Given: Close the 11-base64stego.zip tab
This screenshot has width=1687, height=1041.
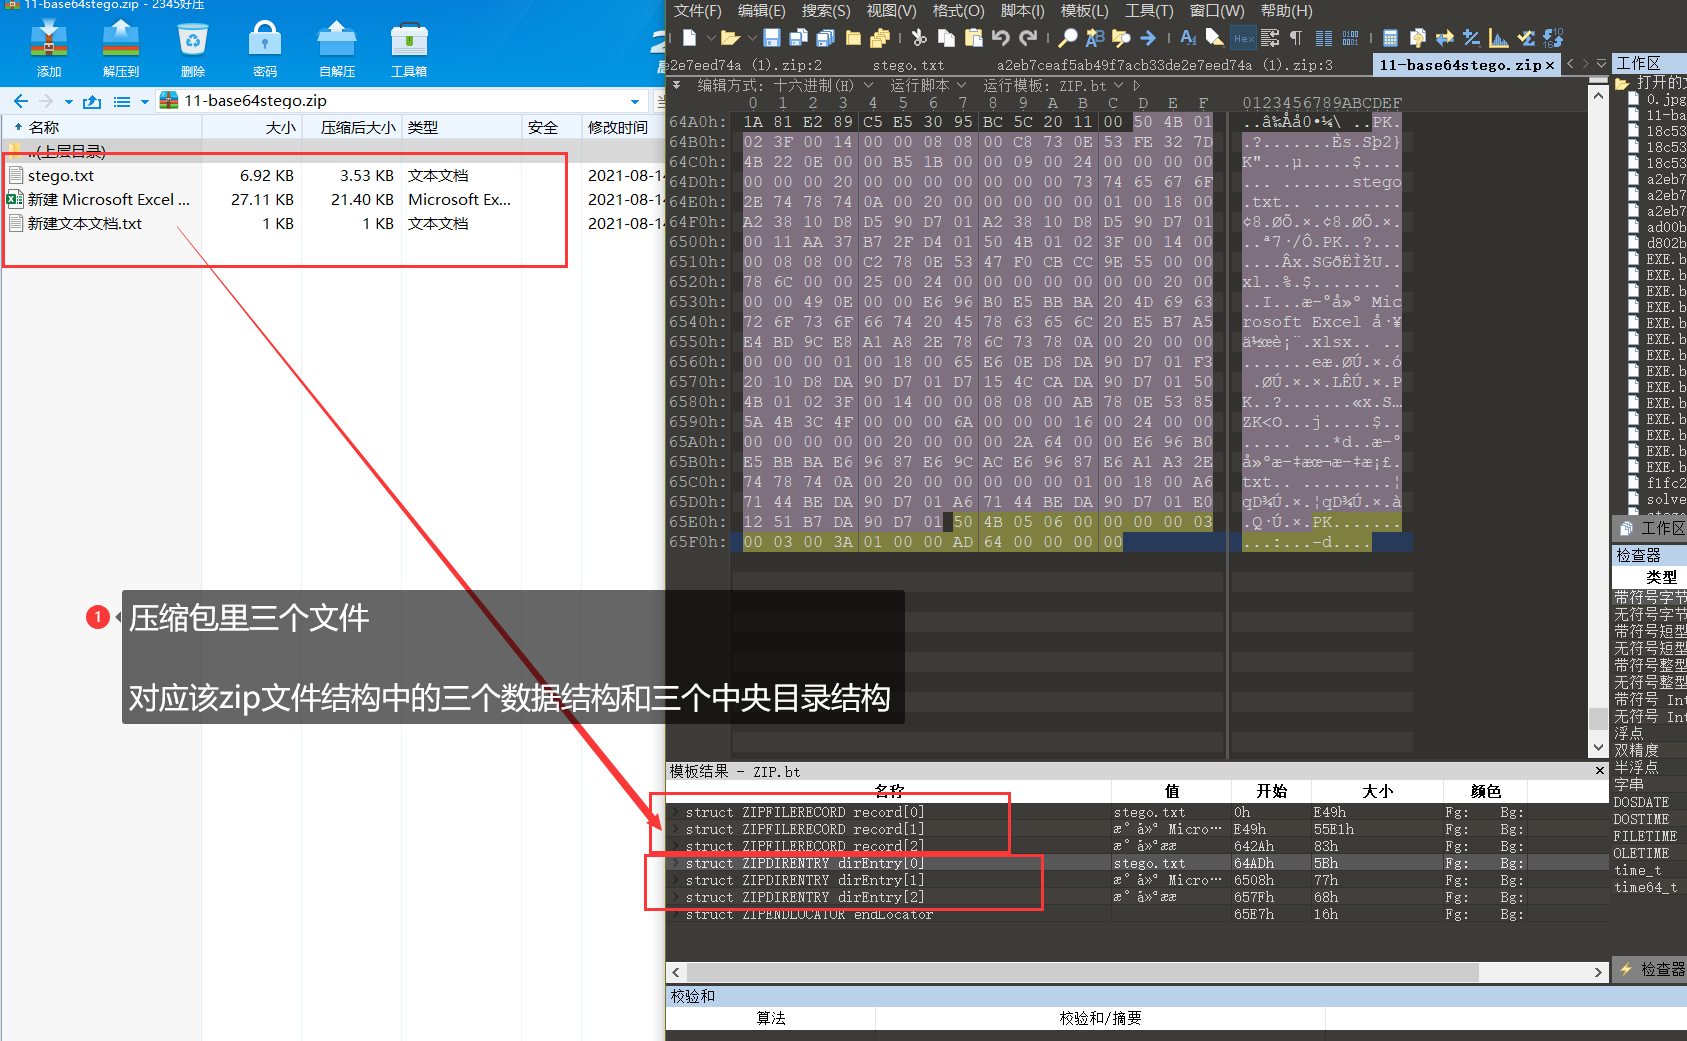Looking at the screenshot, I should pyautogui.click(x=1550, y=65).
